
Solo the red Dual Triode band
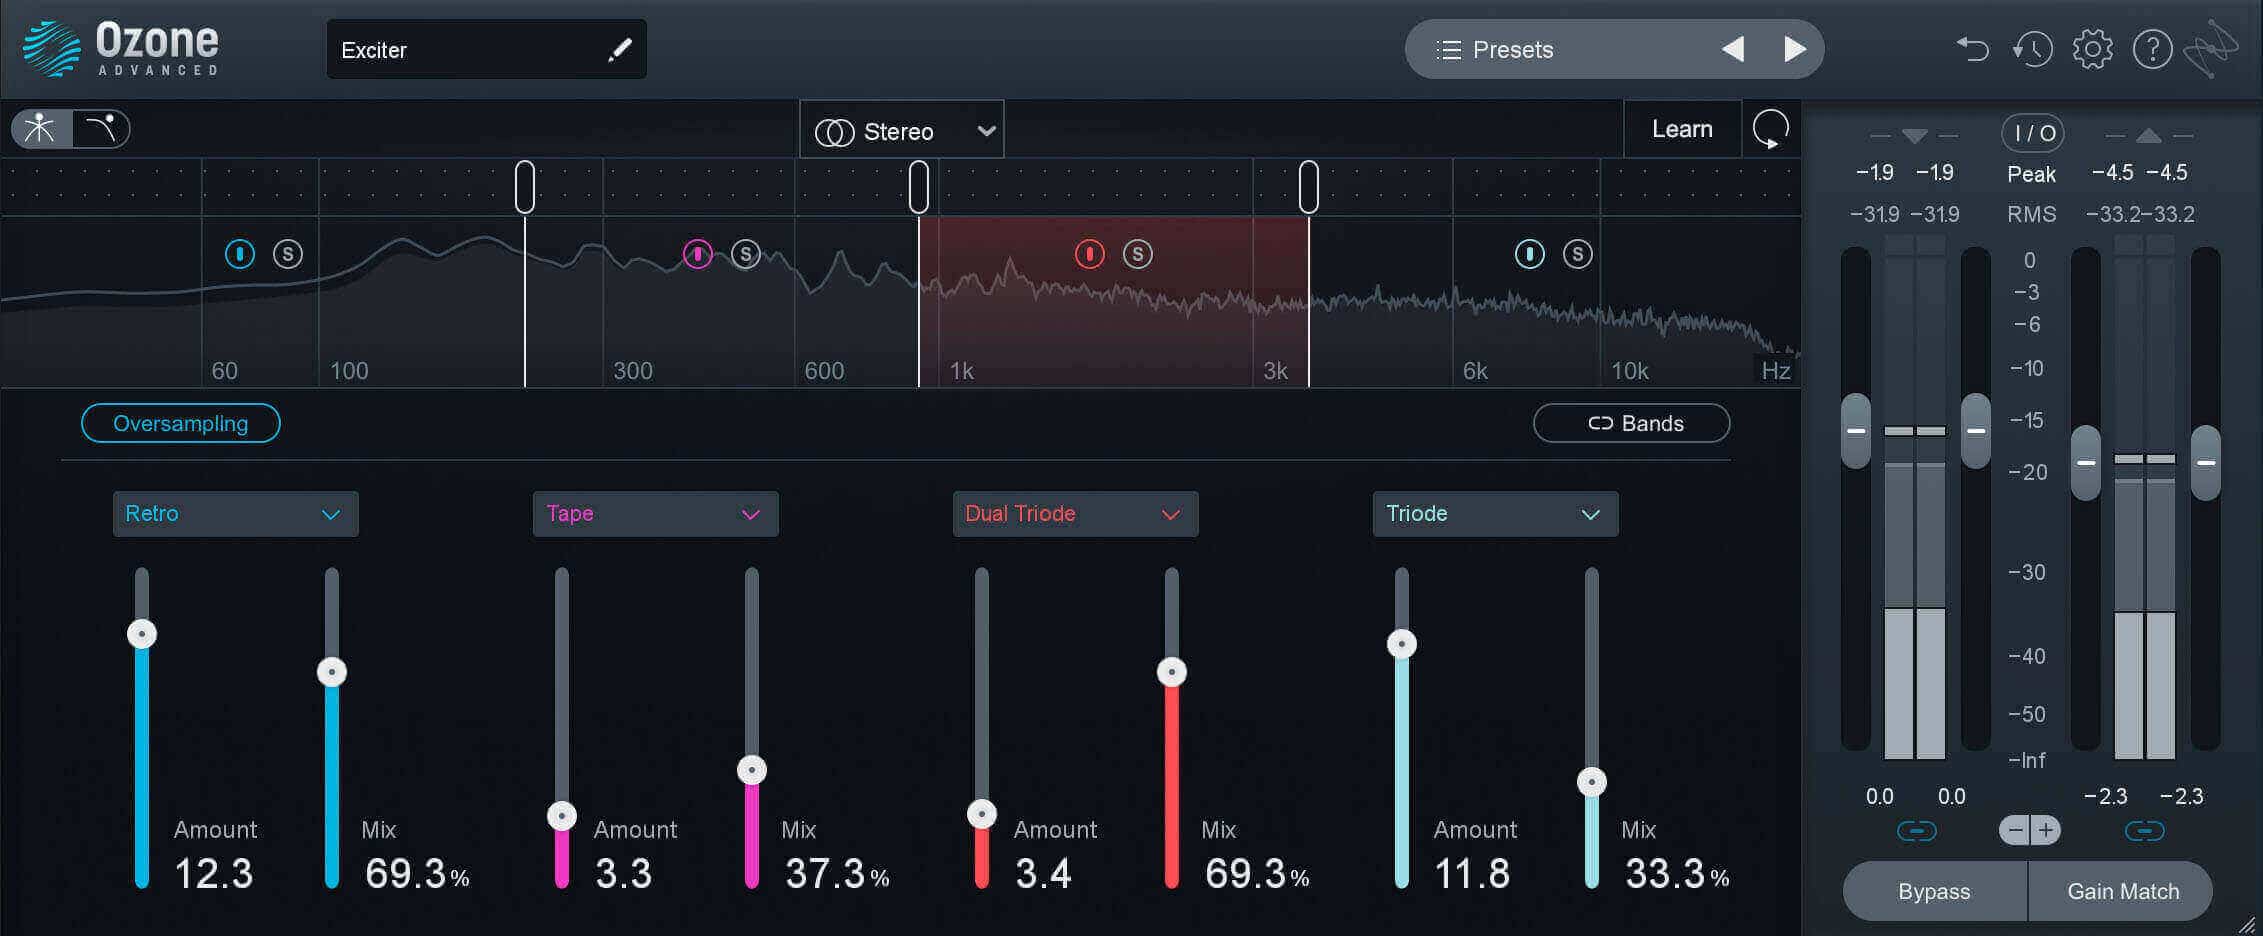pos(1138,254)
